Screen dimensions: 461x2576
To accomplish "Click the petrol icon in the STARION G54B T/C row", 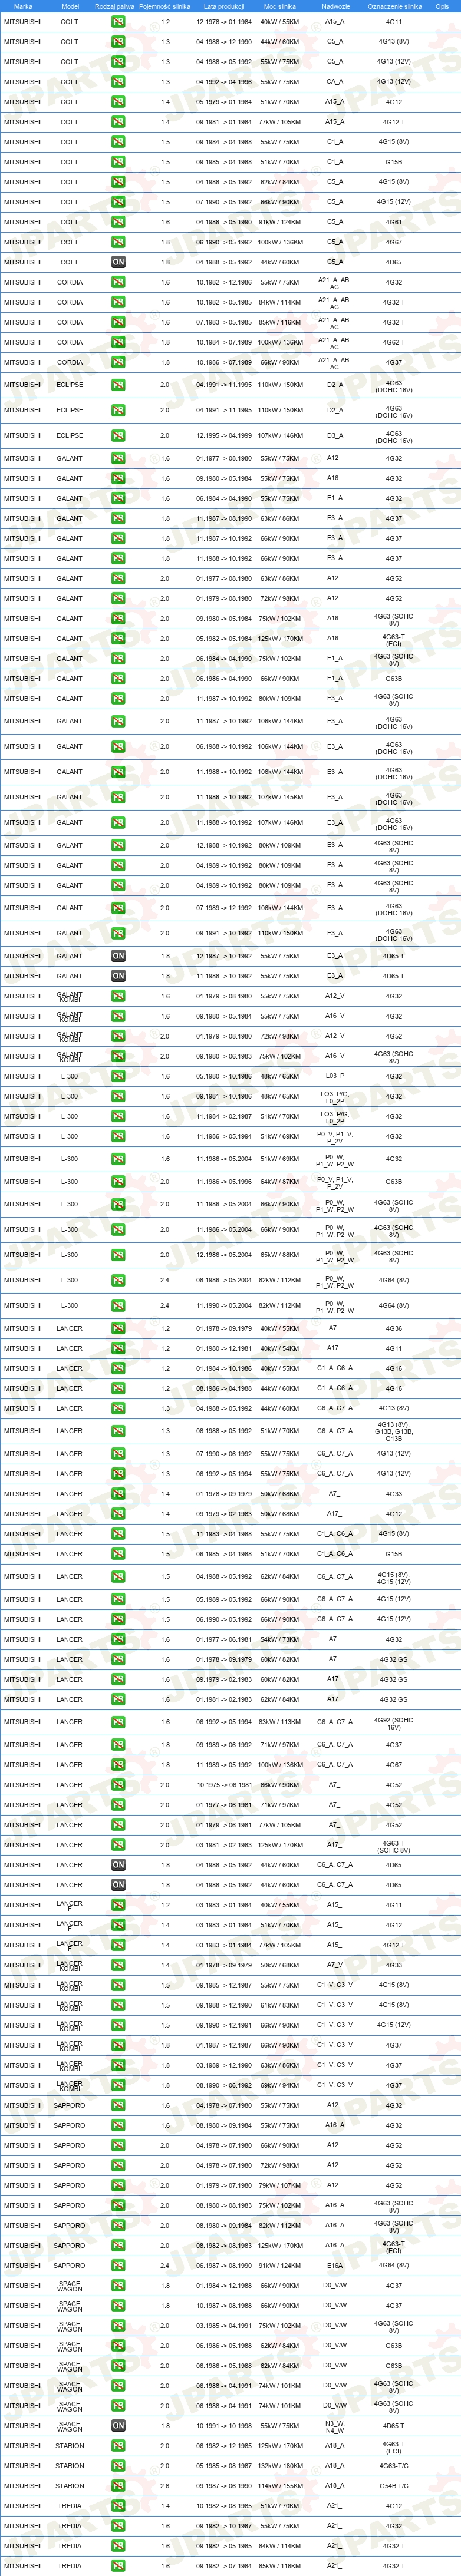I will pyautogui.click(x=118, y=2485).
